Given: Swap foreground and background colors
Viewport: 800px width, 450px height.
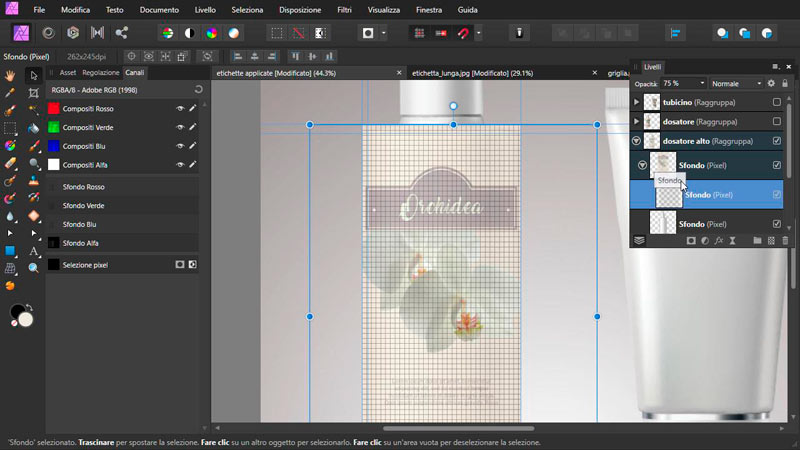Looking at the screenshot, I should point(30,308).
